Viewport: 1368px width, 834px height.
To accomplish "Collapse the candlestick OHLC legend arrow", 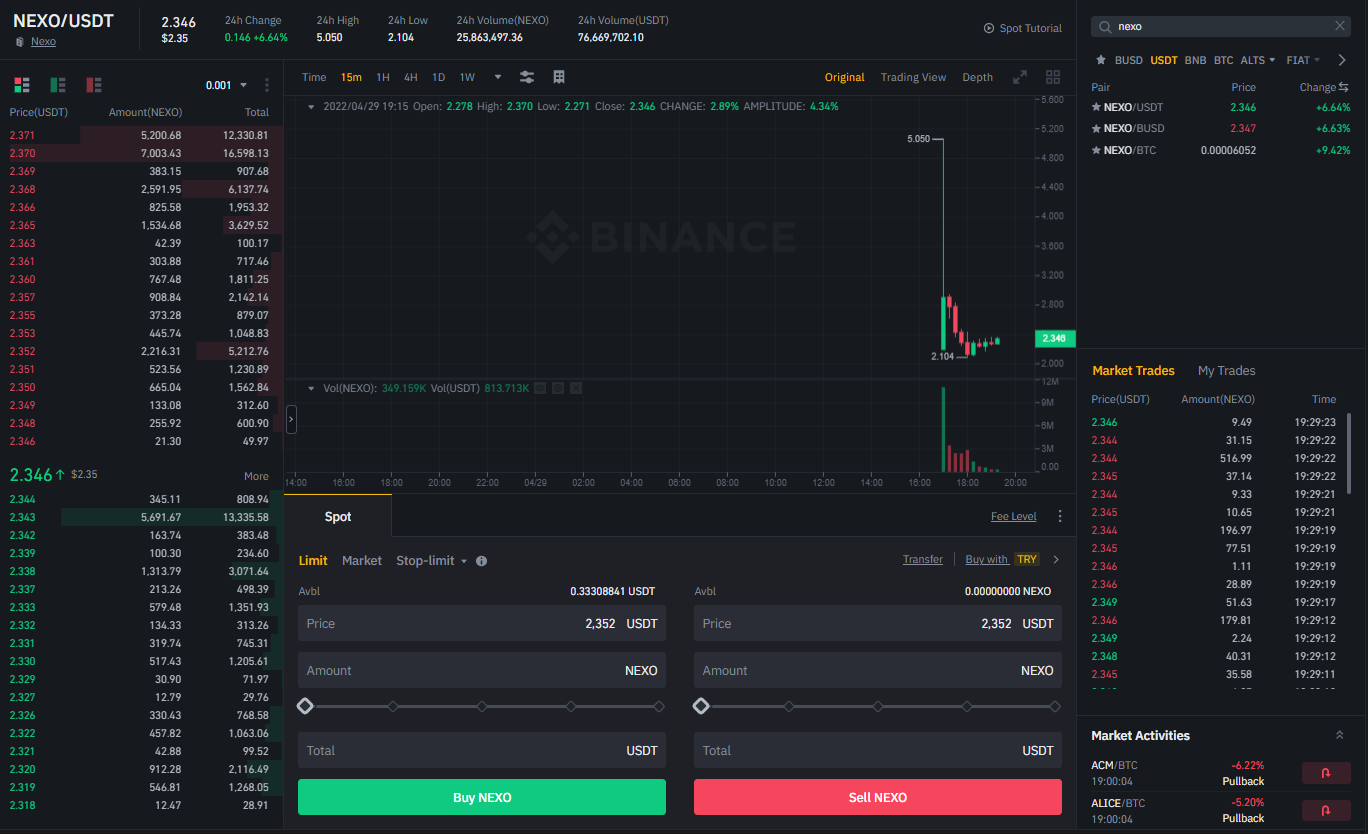I will [x=311, y=106].
